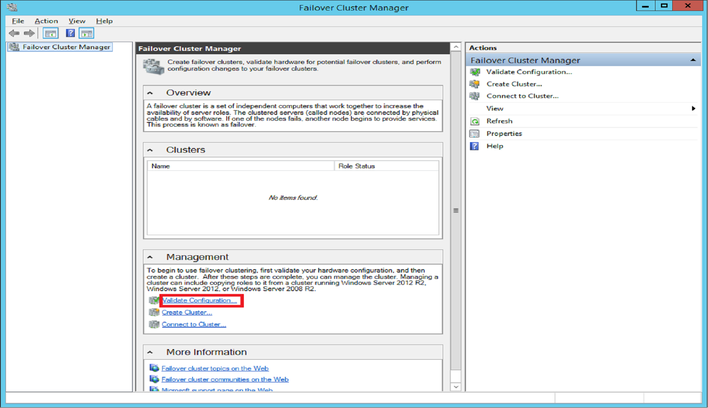Click the center pane scrollbar thumb

coord(456,210)
